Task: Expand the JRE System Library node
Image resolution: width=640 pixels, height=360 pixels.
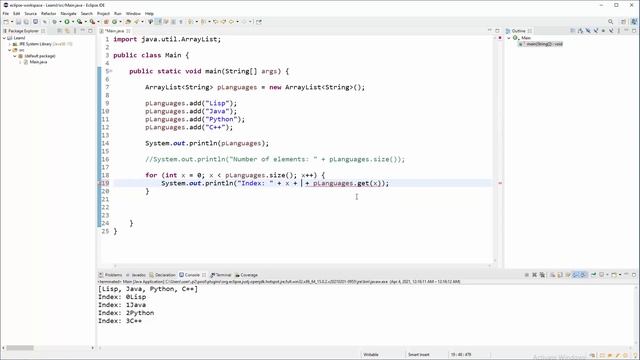Action: click(x=10, y=44)
